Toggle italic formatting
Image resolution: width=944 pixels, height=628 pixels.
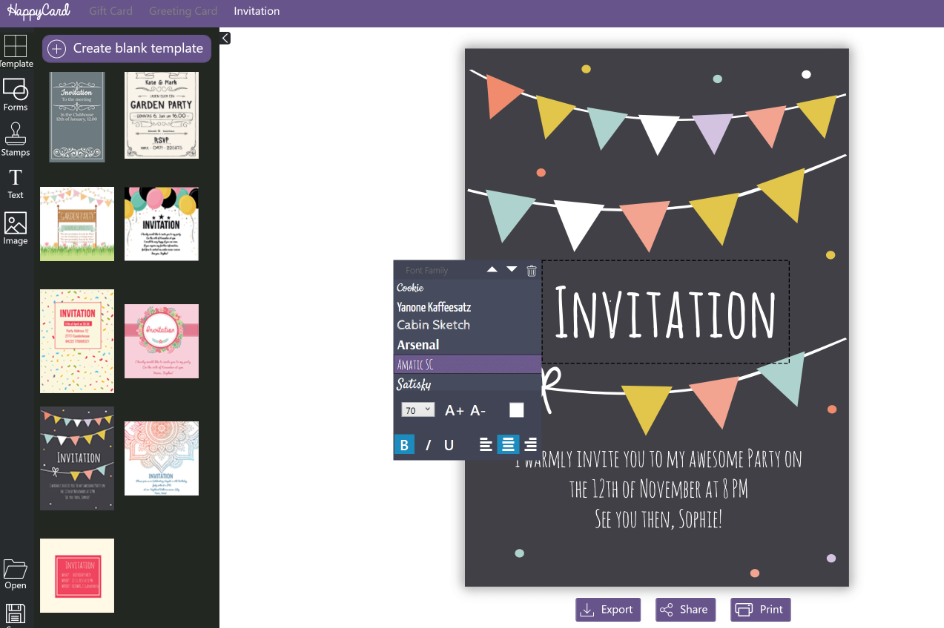click(x=428, y=445)
